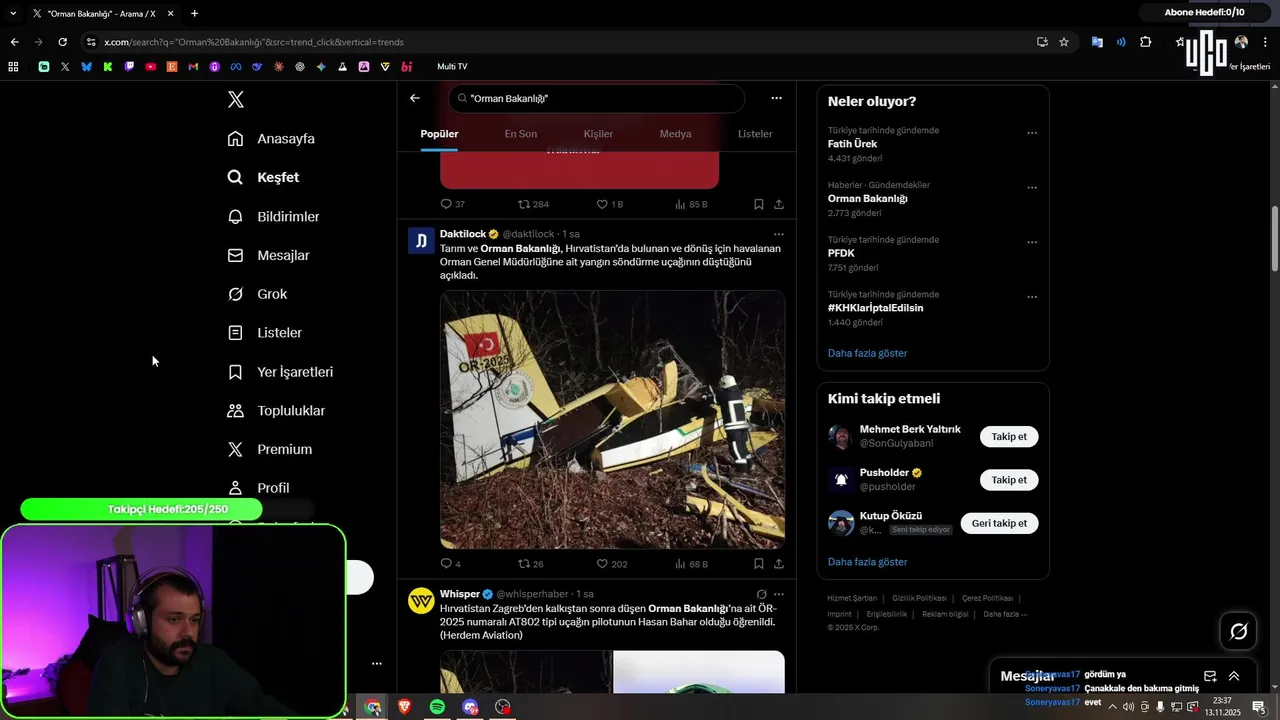Follow Pusholder account
Screen dimensions: 1280x720
point(1009,480)
